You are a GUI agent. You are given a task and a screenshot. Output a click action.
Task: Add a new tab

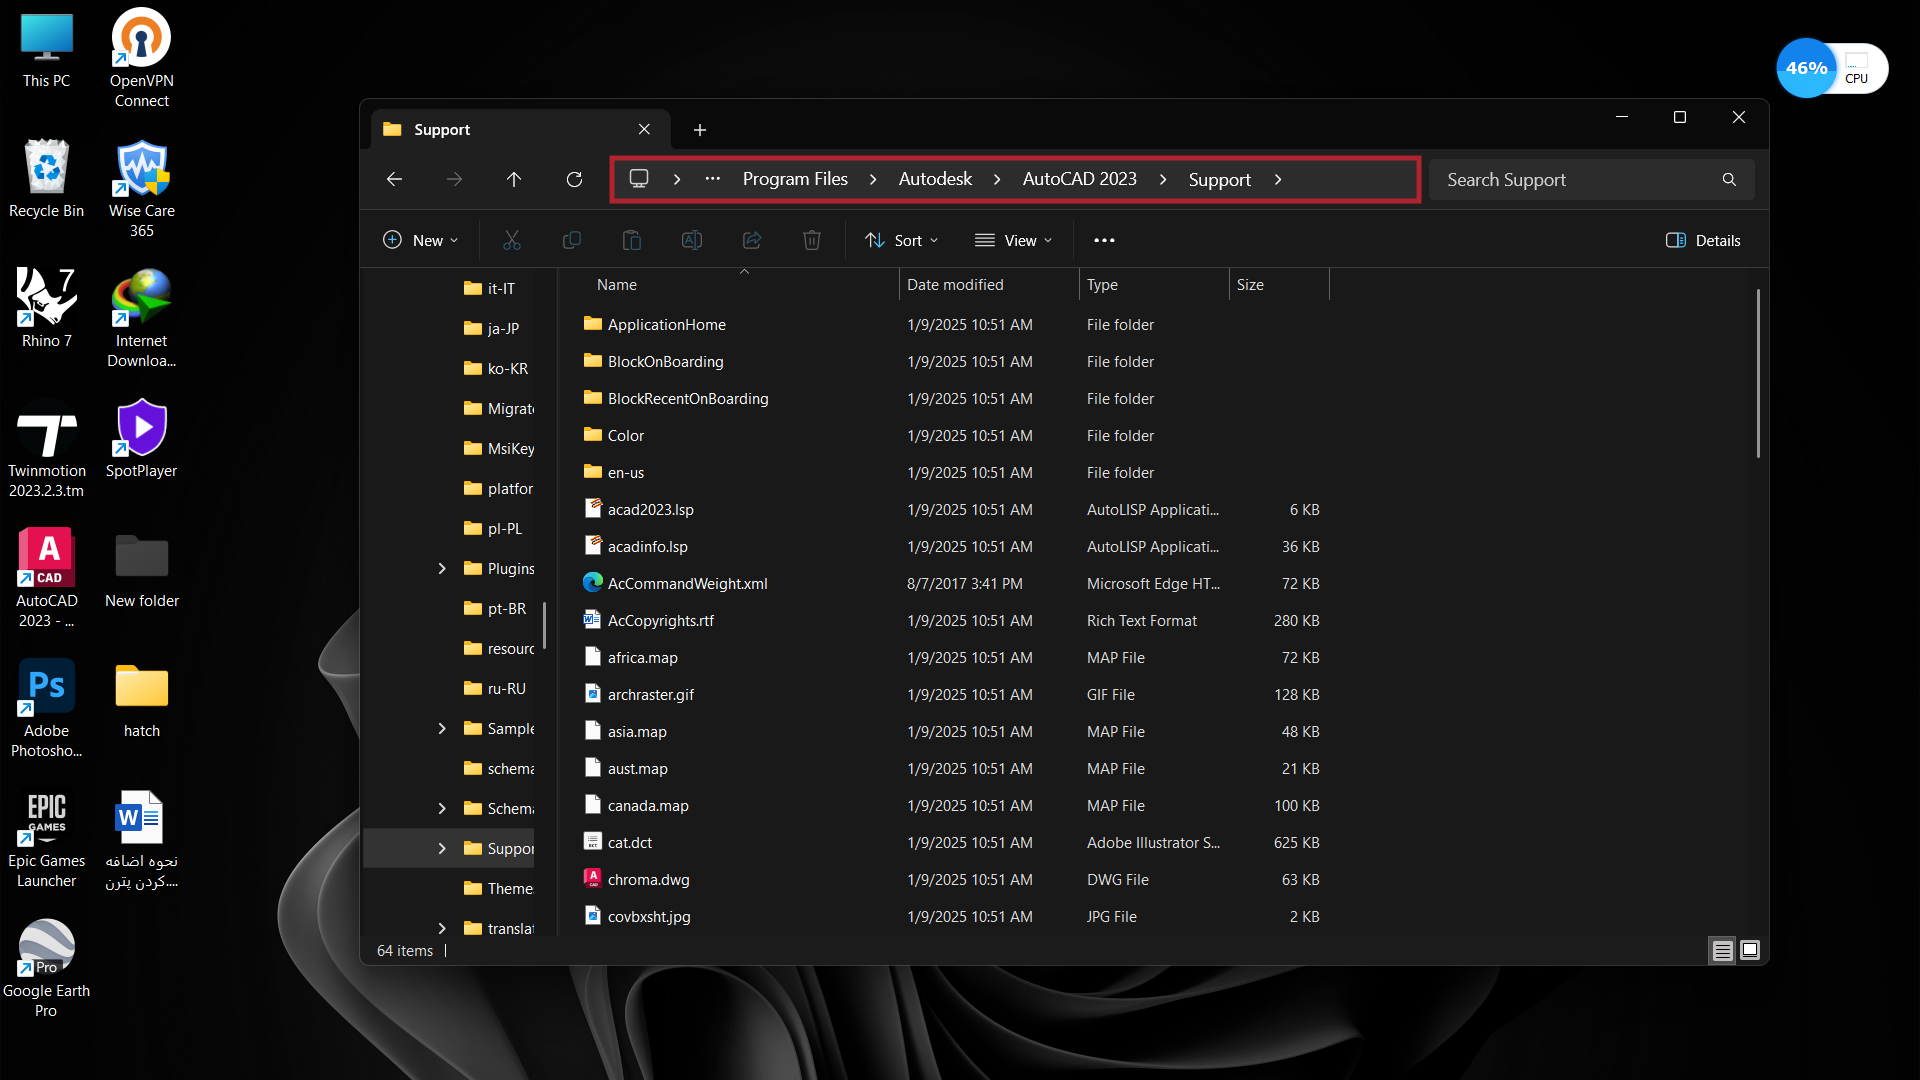(x=700, y=130)
